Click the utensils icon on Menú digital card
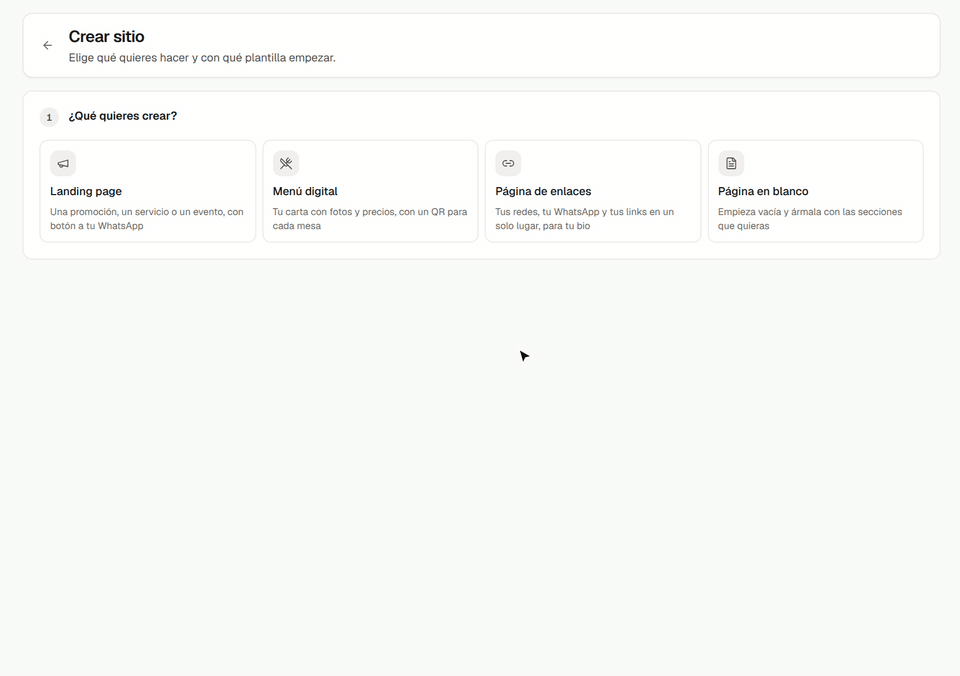Viewport: 960px width, 676px height. tap(286, 163)
